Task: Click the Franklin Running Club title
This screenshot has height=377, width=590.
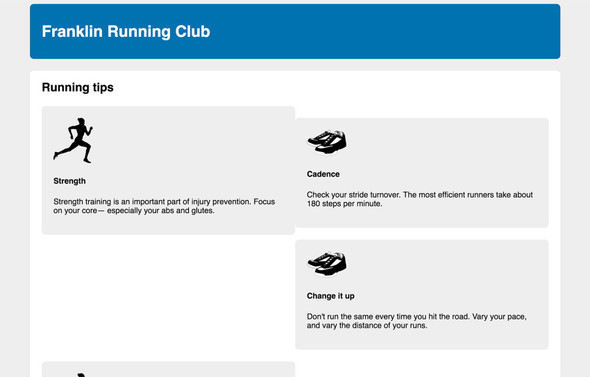Action: click(126, 31)
